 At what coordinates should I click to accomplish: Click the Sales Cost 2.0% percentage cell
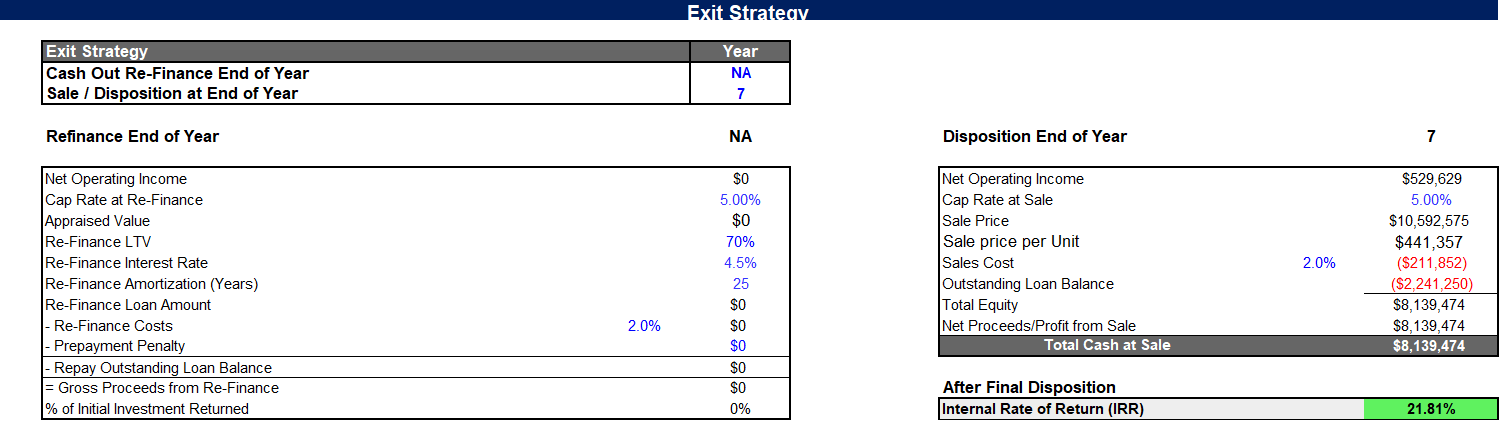pyautogui.click(x=1318, y=263)
